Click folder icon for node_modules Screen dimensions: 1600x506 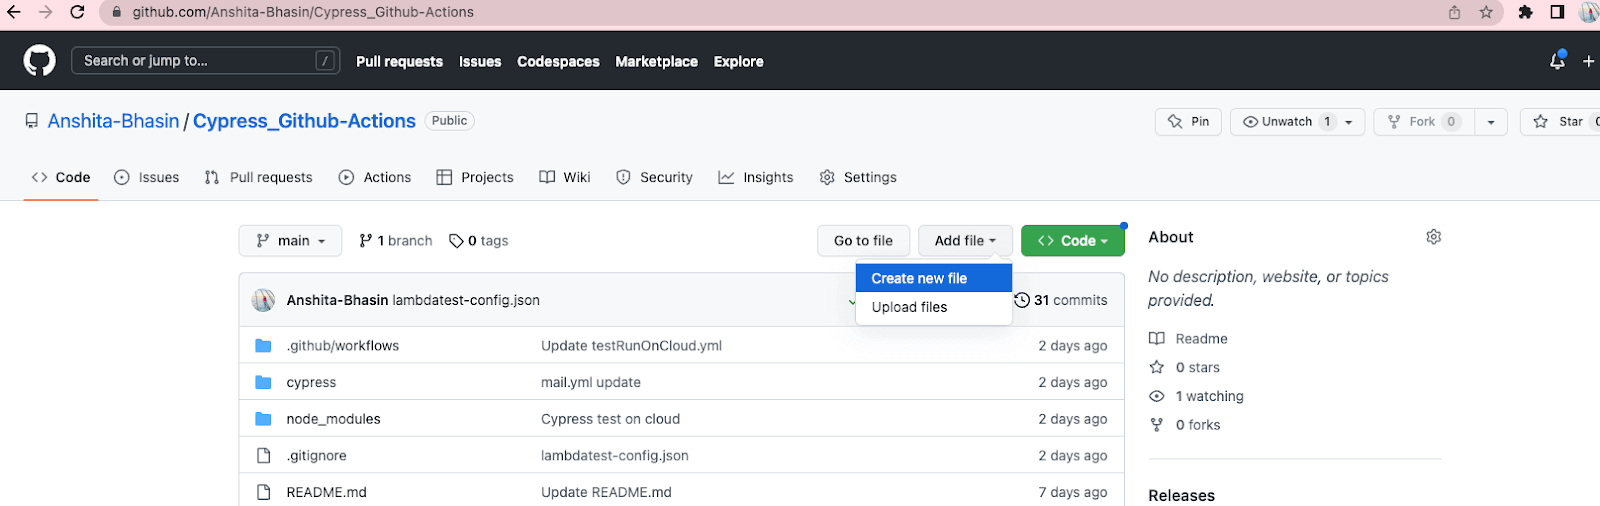(x=263, y=419)
